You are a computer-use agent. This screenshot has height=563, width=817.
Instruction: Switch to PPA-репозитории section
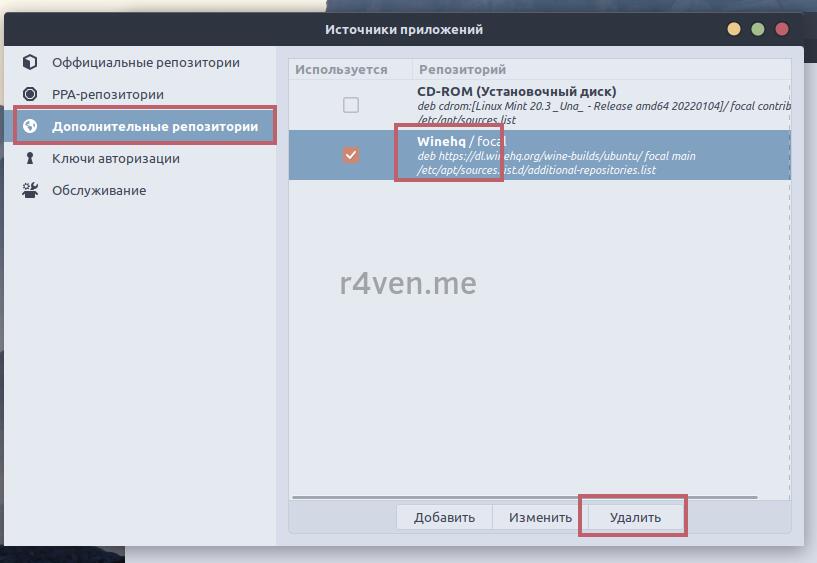coord(107,94)
